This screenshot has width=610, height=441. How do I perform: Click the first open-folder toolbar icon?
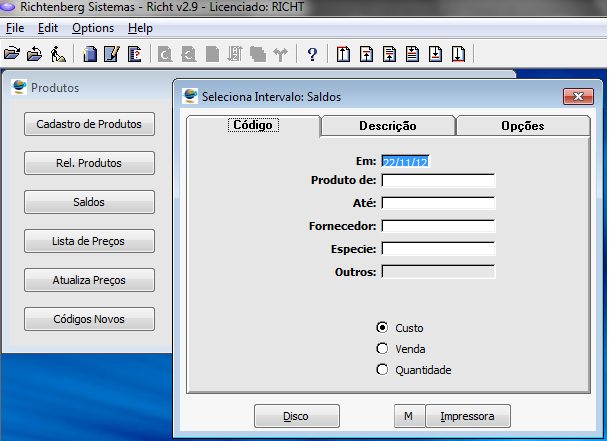(x=12, y=54)
